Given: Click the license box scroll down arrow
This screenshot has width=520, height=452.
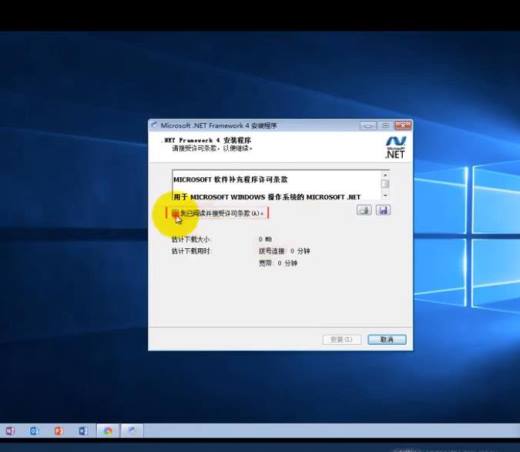Looking at the screenshot, I should [385, 196].
